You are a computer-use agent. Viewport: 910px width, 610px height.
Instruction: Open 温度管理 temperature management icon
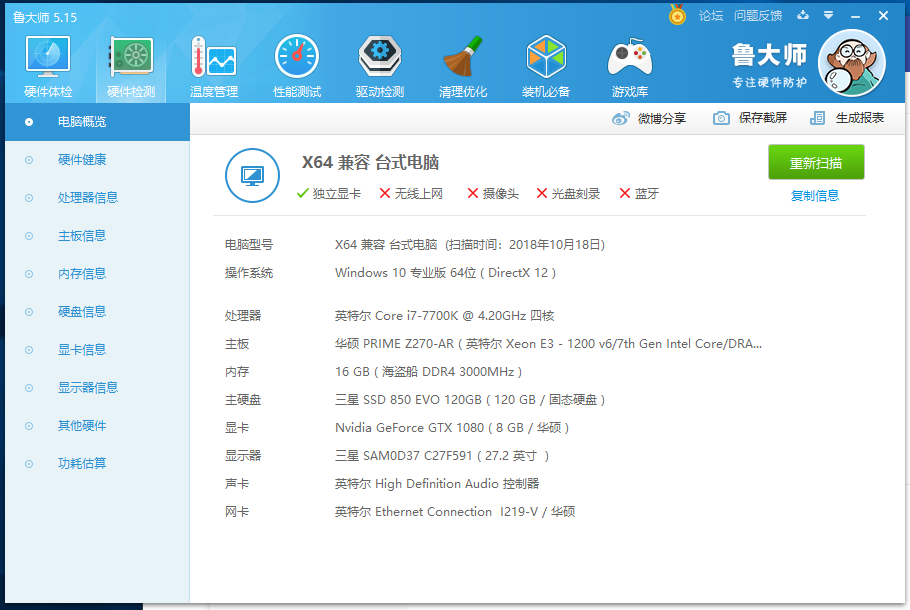[214, 66]
